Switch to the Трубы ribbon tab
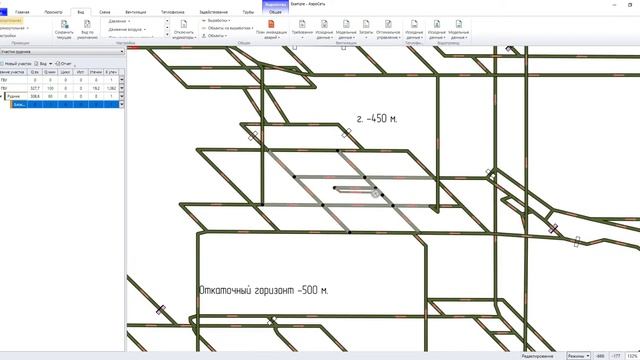The height and width of the screenshot is (360, 640). (248, 12)
